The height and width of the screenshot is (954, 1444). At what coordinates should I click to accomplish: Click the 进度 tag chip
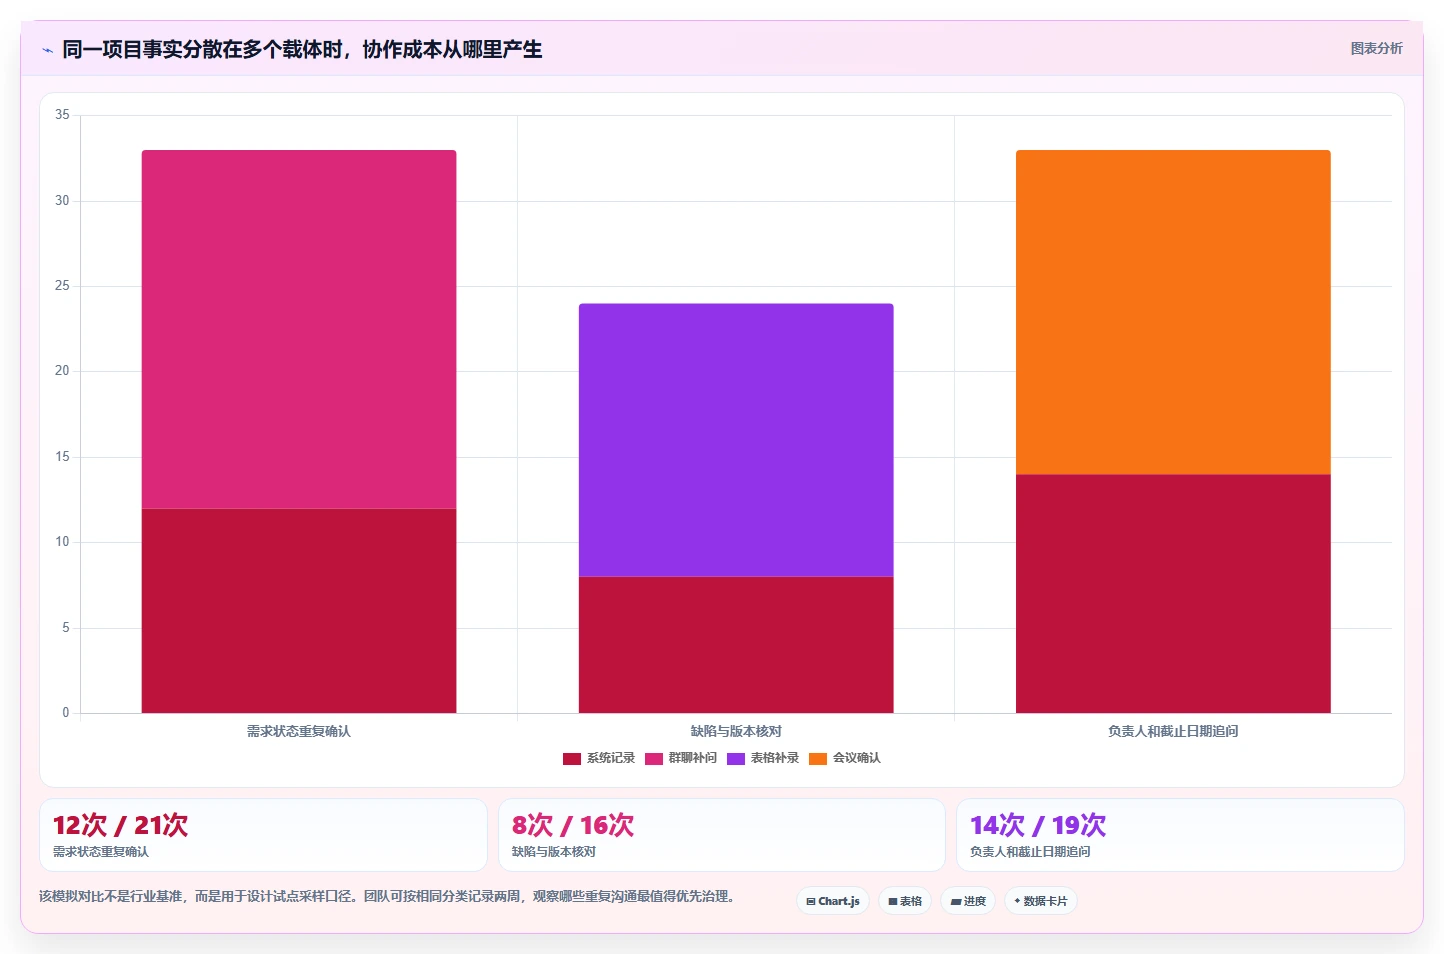tap(968, 901)
